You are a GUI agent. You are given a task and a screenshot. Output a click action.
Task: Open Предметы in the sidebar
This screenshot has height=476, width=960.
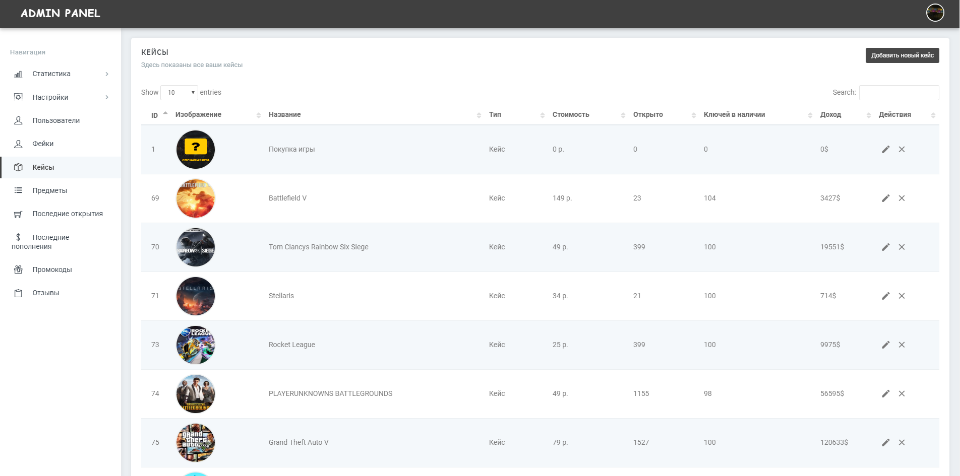click(50, 190)
